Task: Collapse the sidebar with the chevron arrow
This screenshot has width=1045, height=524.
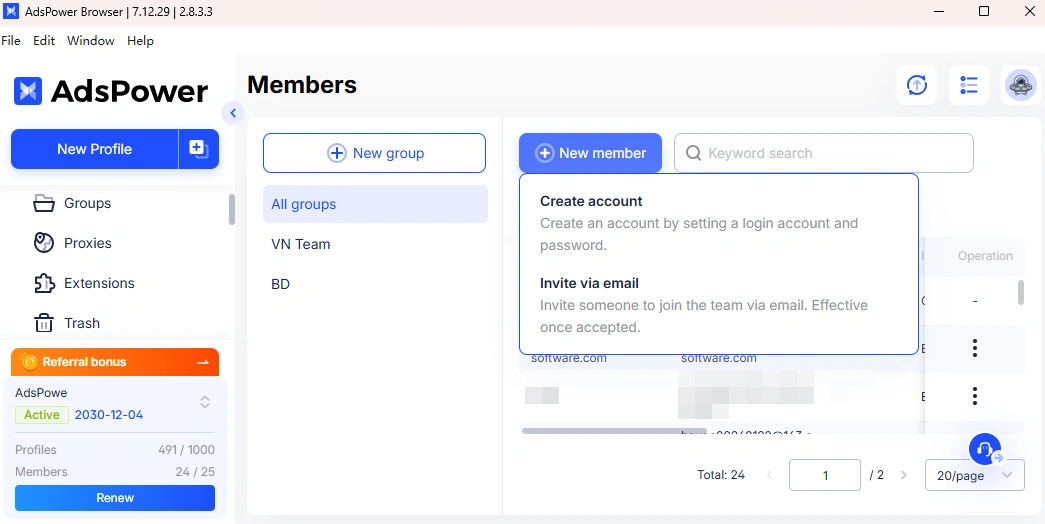Action: point(233,113)
